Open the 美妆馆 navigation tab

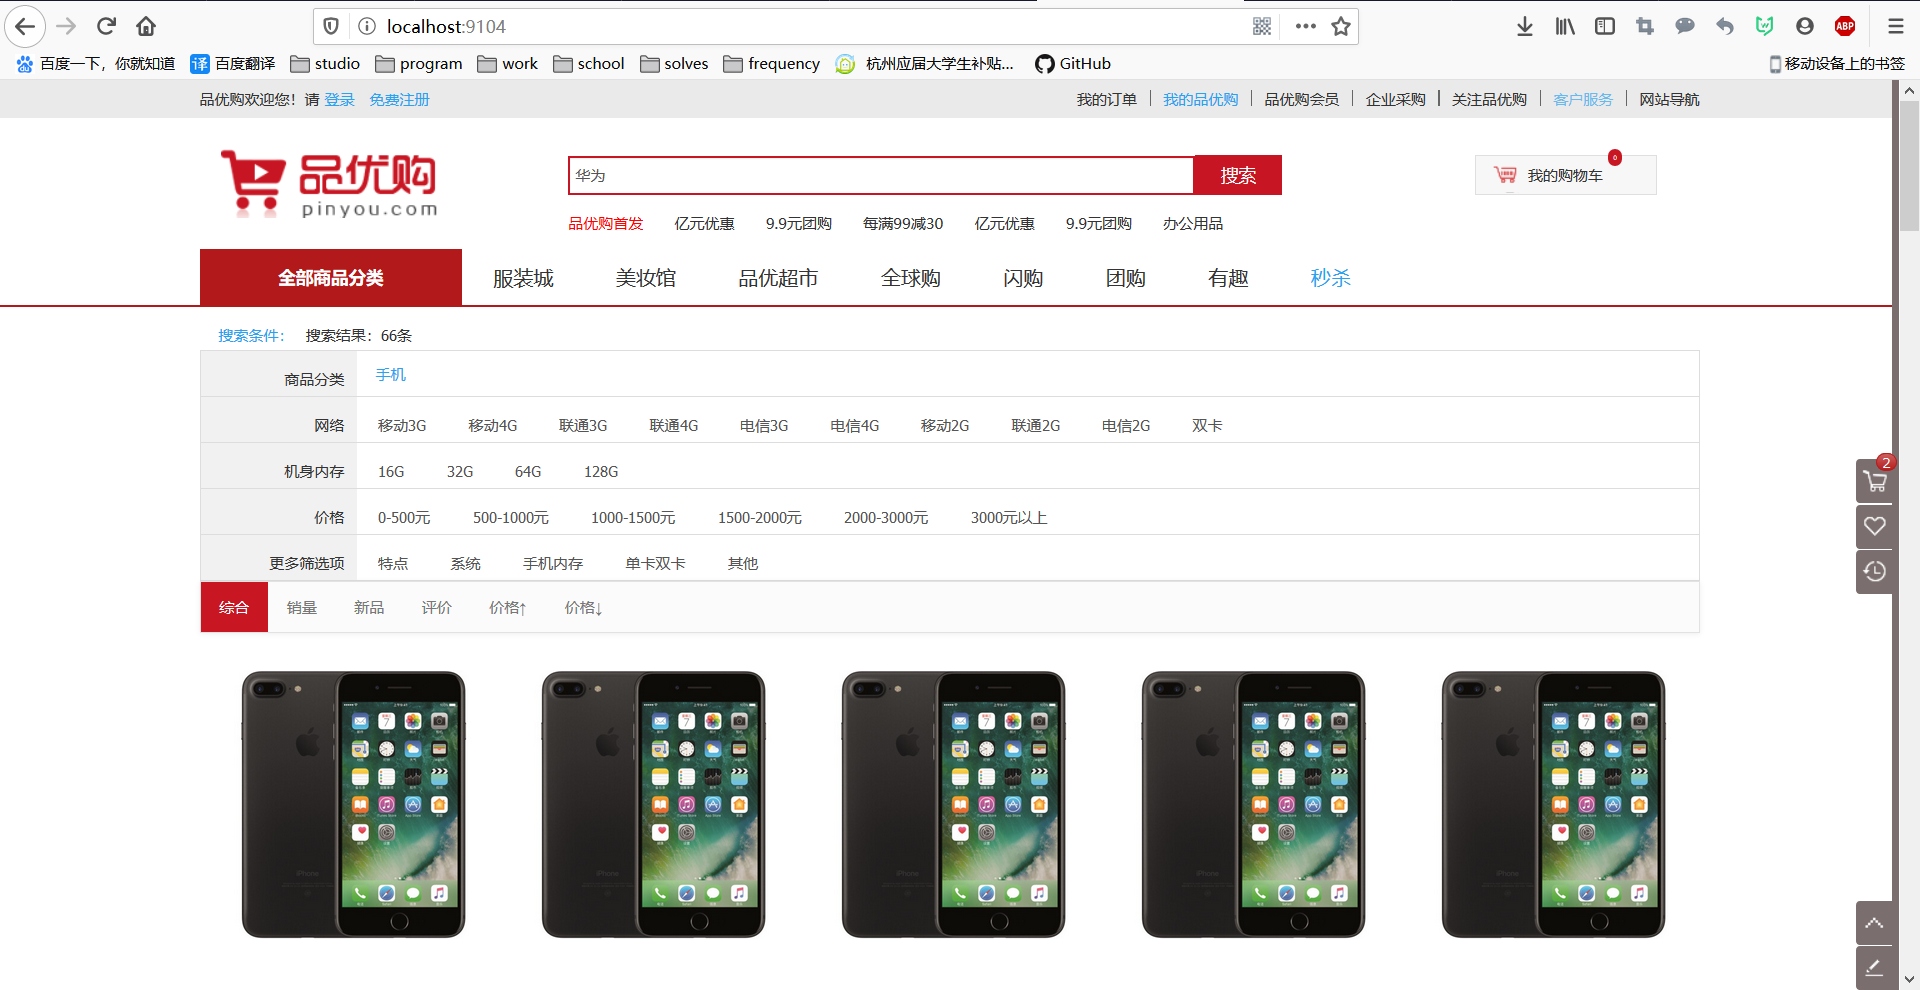pos(646,278)
